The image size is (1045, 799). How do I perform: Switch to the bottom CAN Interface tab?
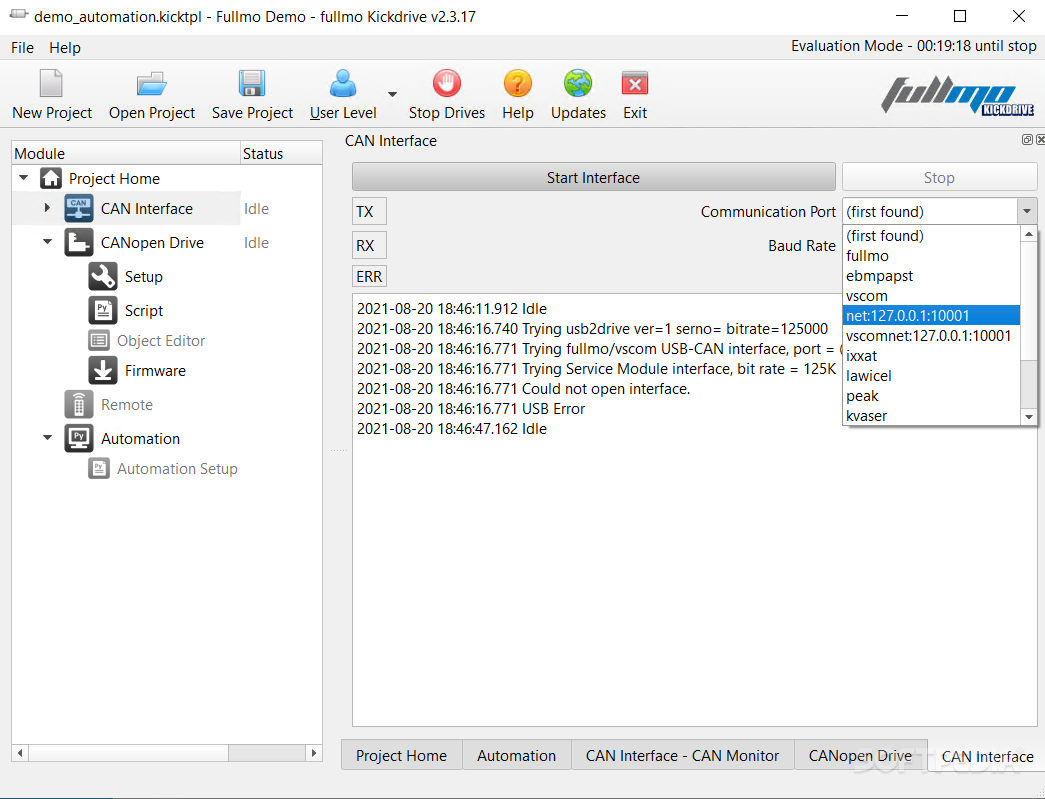987,756
